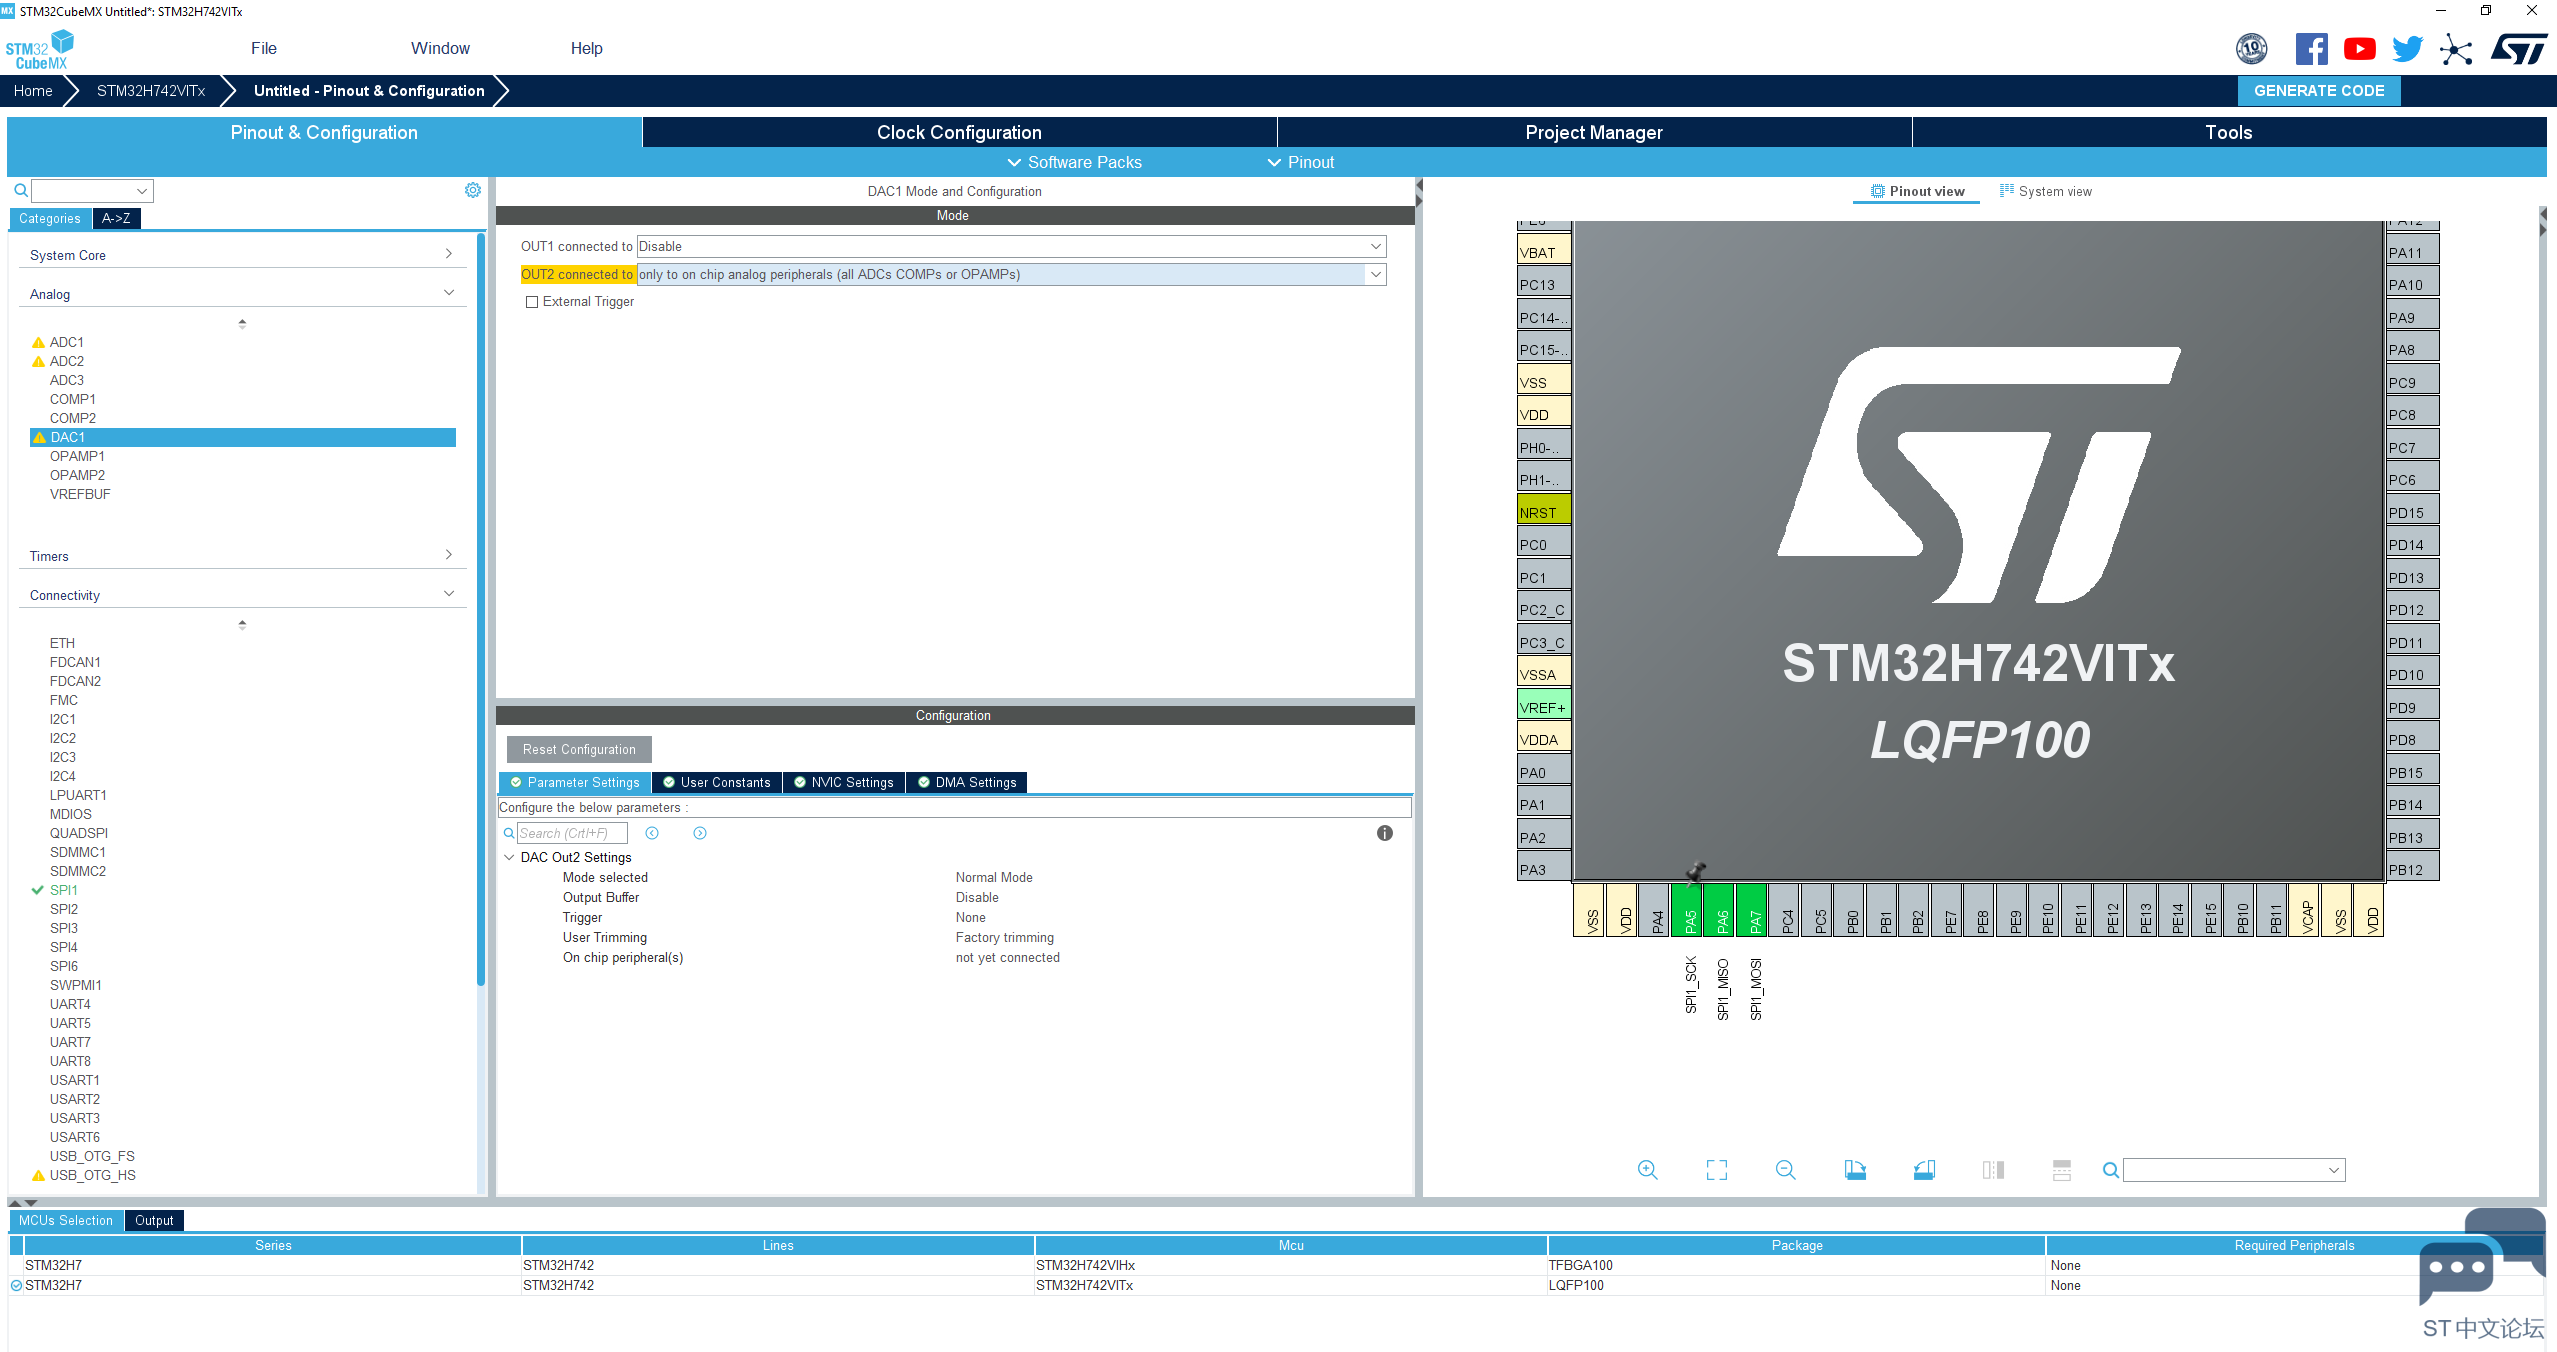
Task: Select the STM32H742VIHx row in MCU list
Action: [x=1276, y=1265]
